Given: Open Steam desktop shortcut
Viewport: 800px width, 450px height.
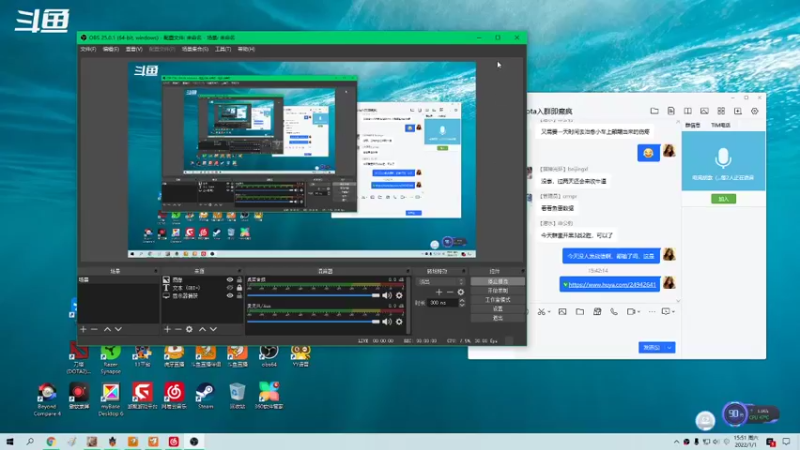Looking at the screenshot, I should [206, 396].
